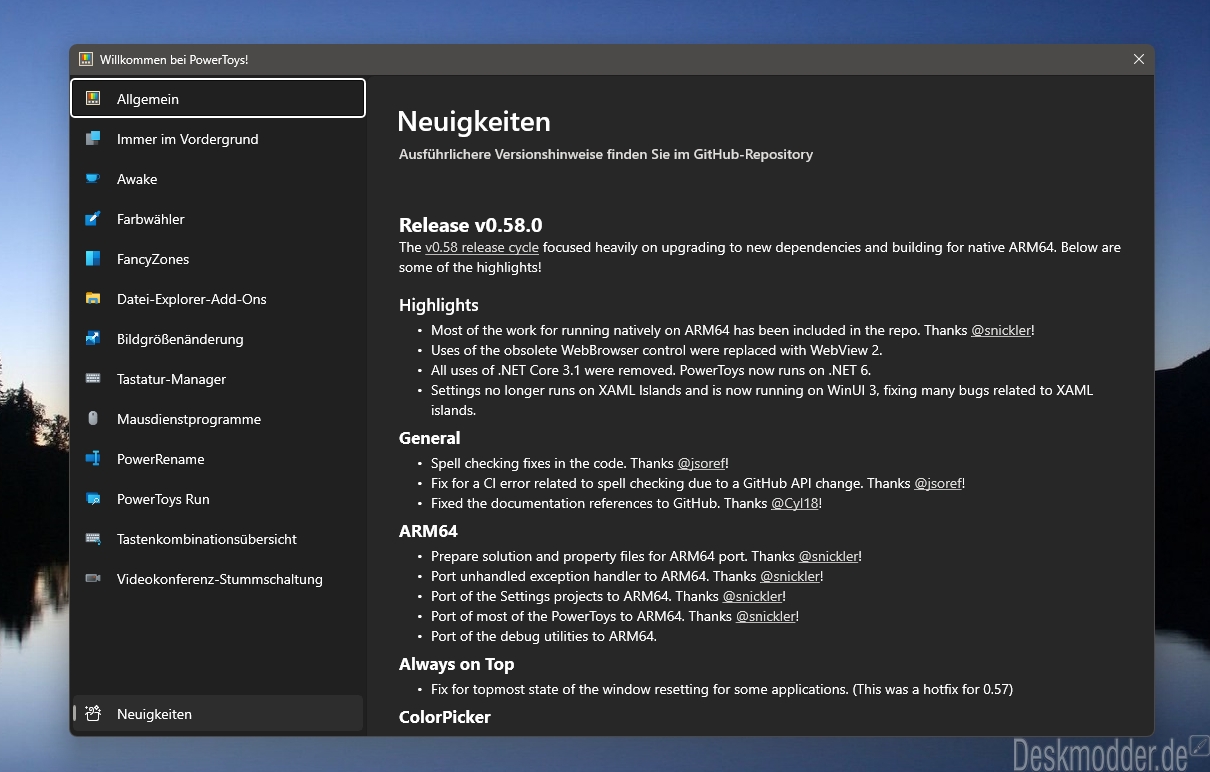Open the Neuigkeiten page at bottom
Image resolution: width=1210 pixels, height=772 pixels.
point(218,714)
